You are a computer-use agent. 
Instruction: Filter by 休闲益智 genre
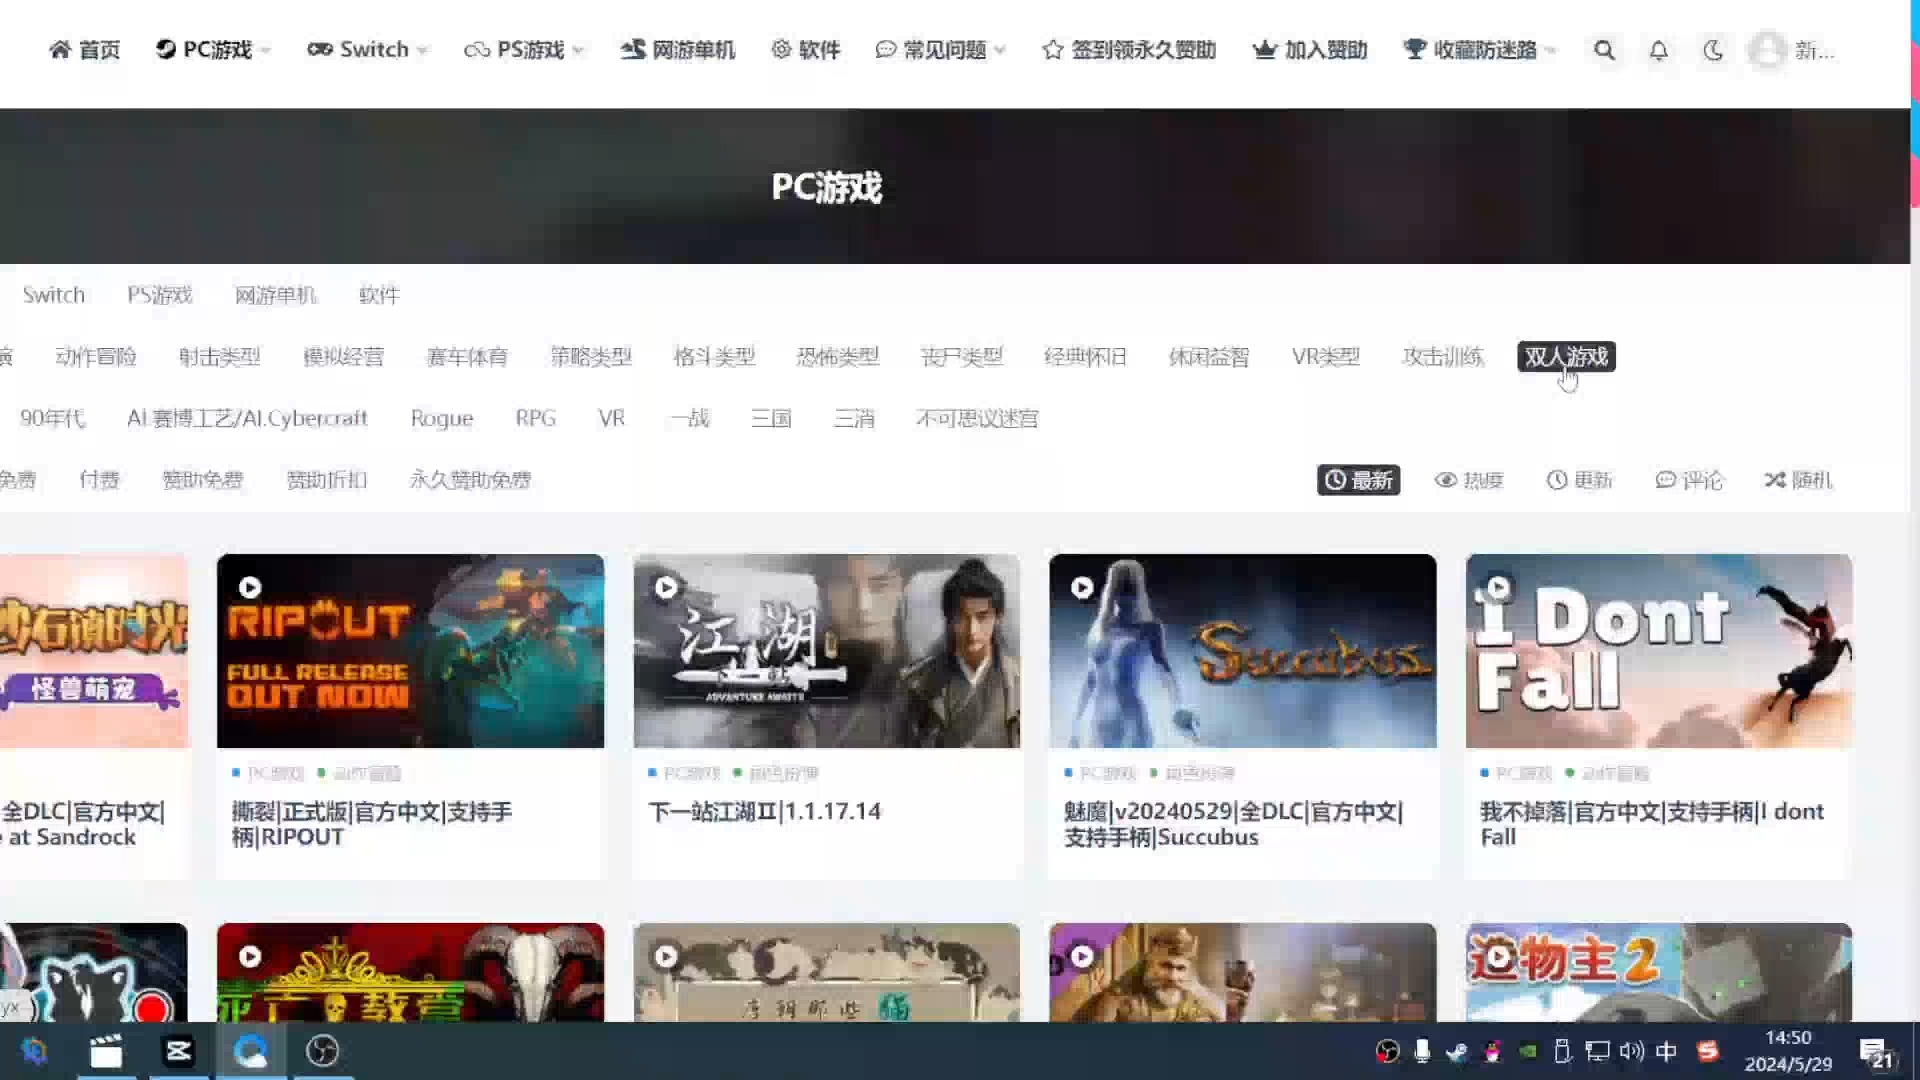(1209, 357)
